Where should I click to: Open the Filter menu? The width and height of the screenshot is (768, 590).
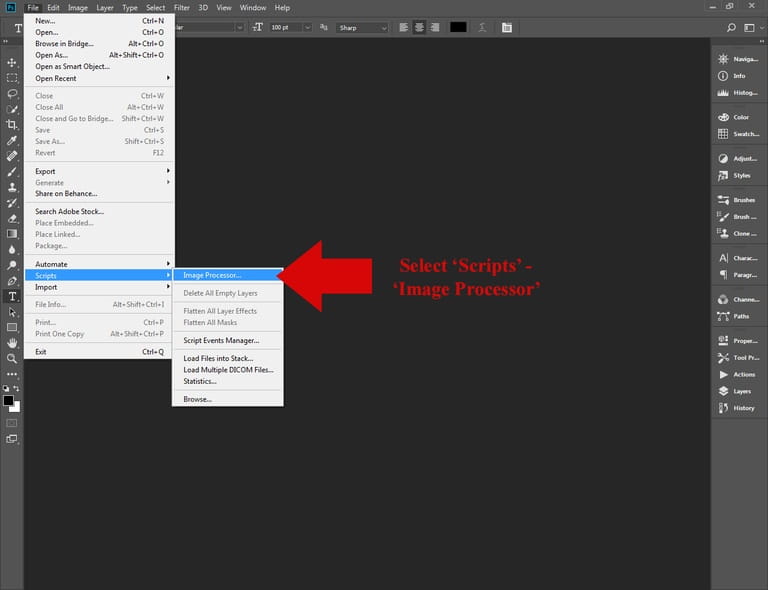182,8
